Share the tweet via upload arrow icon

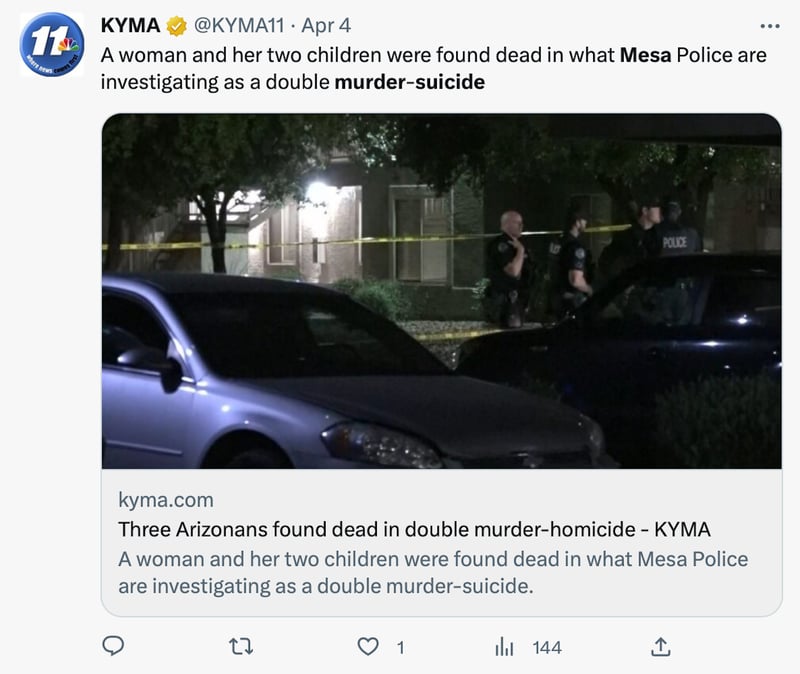coord(660,646)
